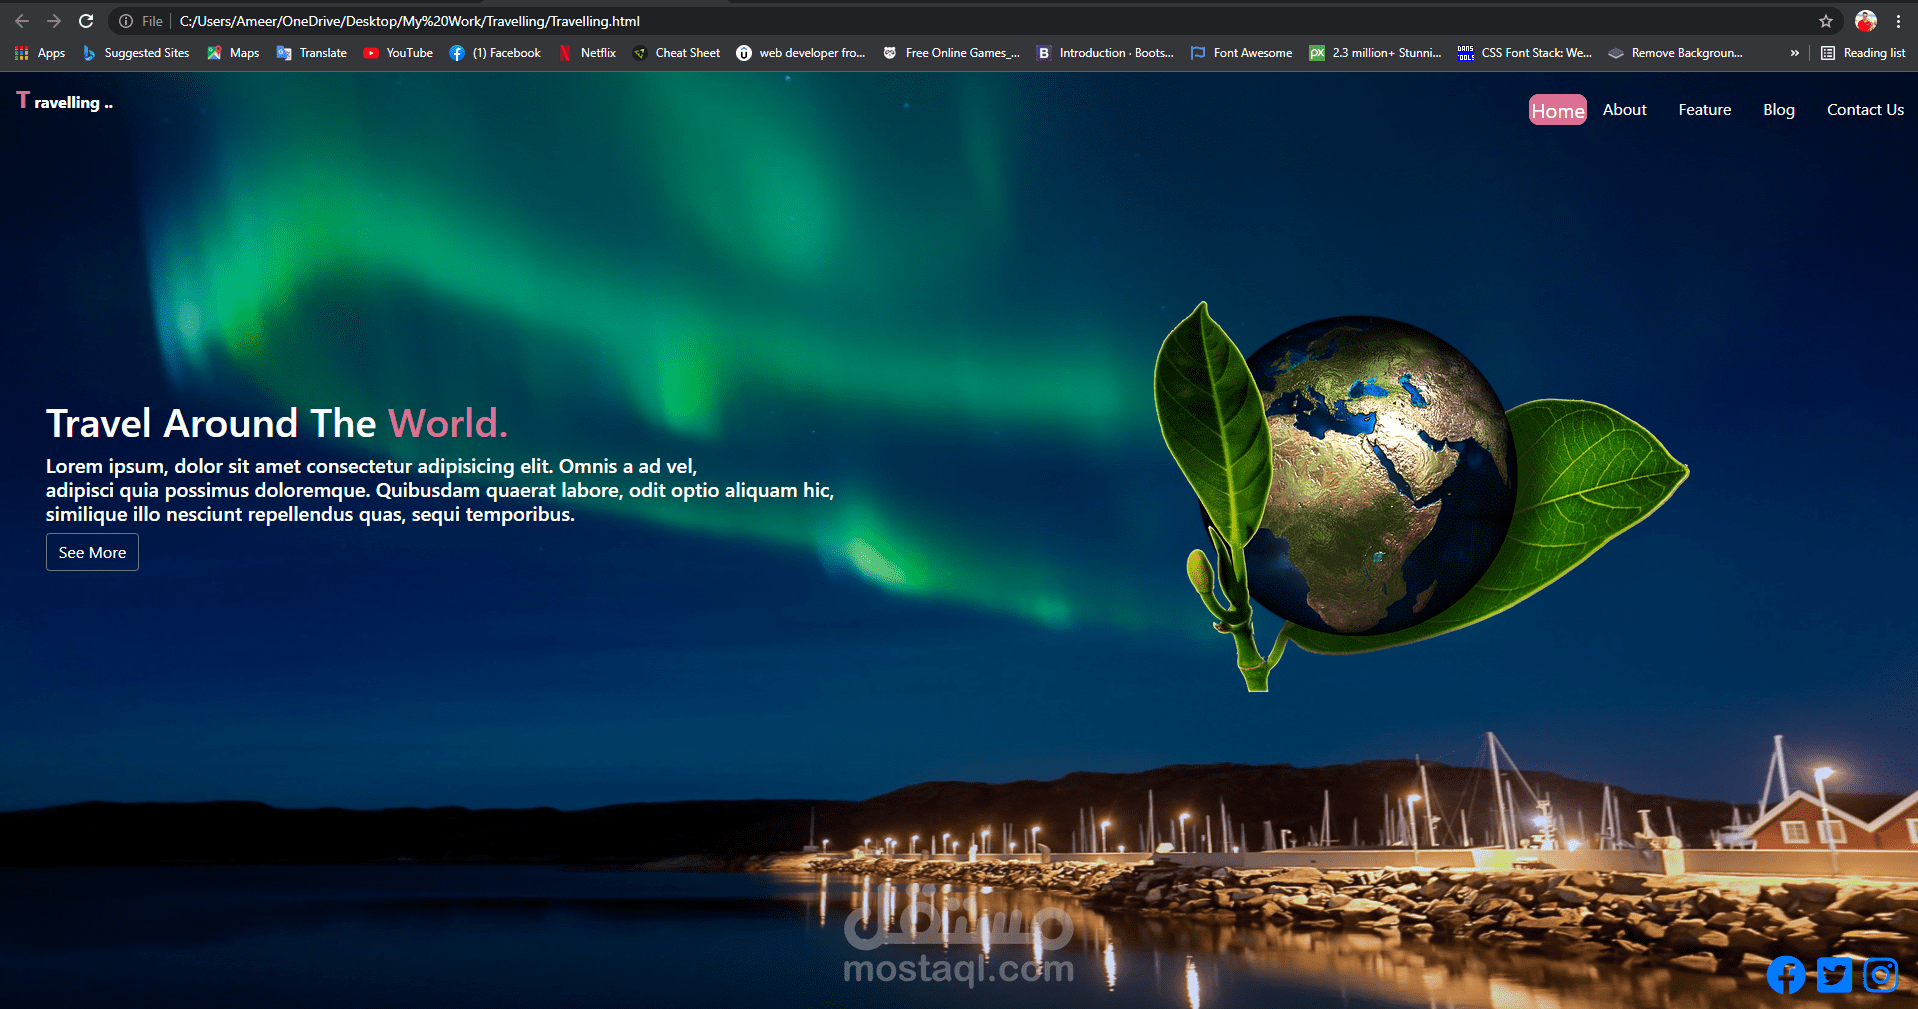Click the globe with leaves image
1918x1009 pixels.
tap(1420, 495)
